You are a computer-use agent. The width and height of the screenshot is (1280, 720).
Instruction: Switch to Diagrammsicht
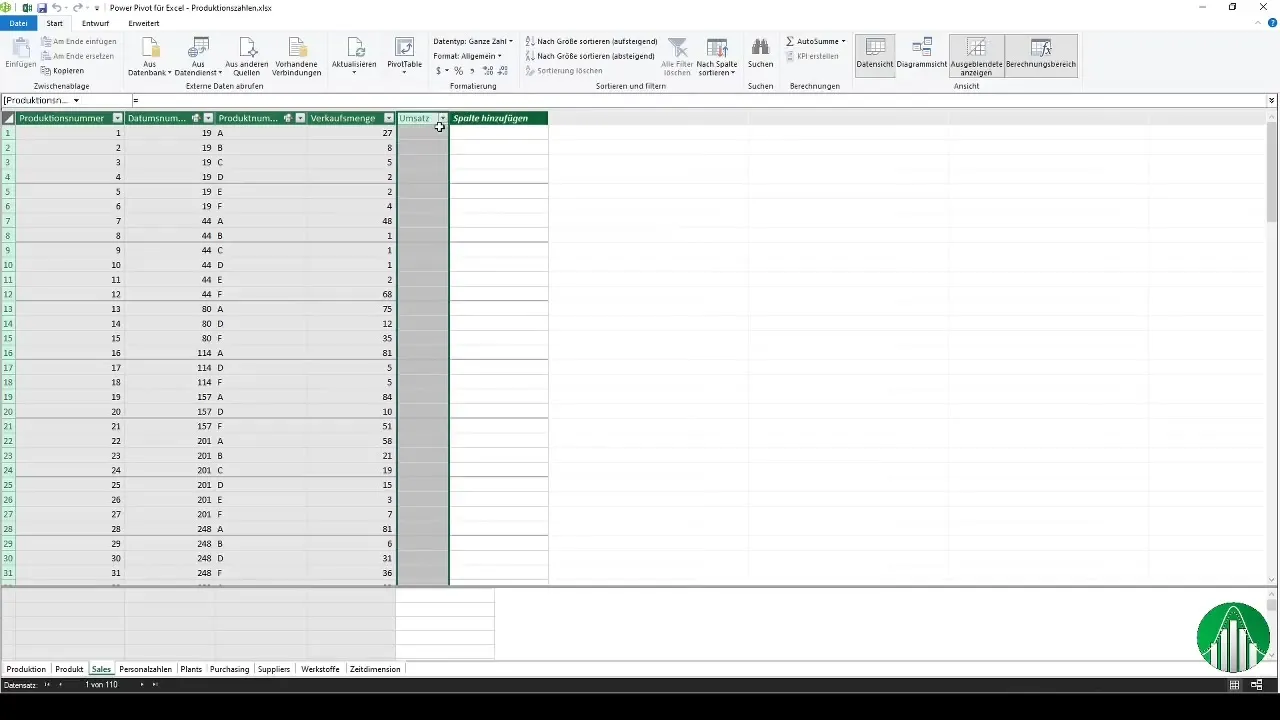coord(922,52)
